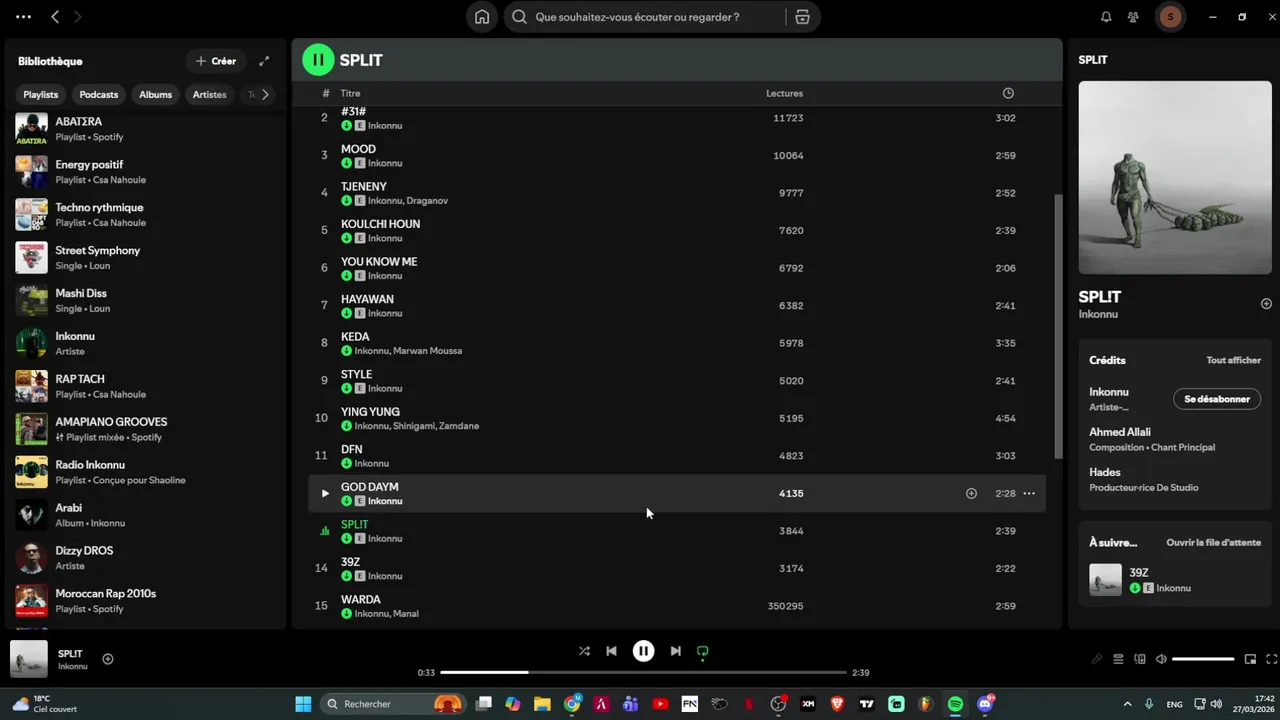Open Draganov artist link on TJENENY
The width and height of the screenshot is (1280, 720).
427,201
